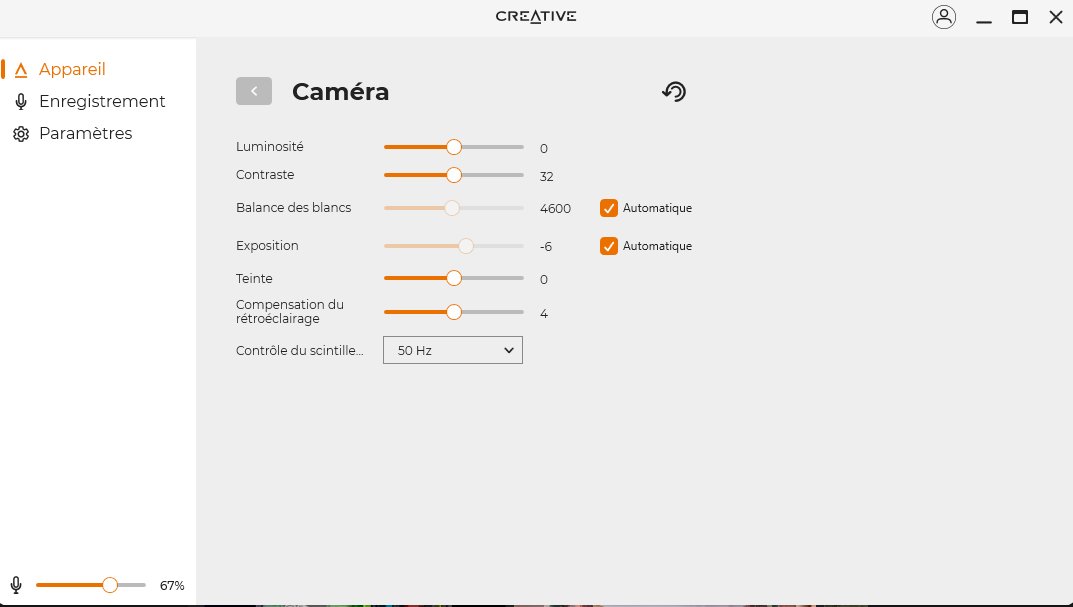Uncheck Automatique for Balance des blancs

pyautogui.click(x=608, y=208)
